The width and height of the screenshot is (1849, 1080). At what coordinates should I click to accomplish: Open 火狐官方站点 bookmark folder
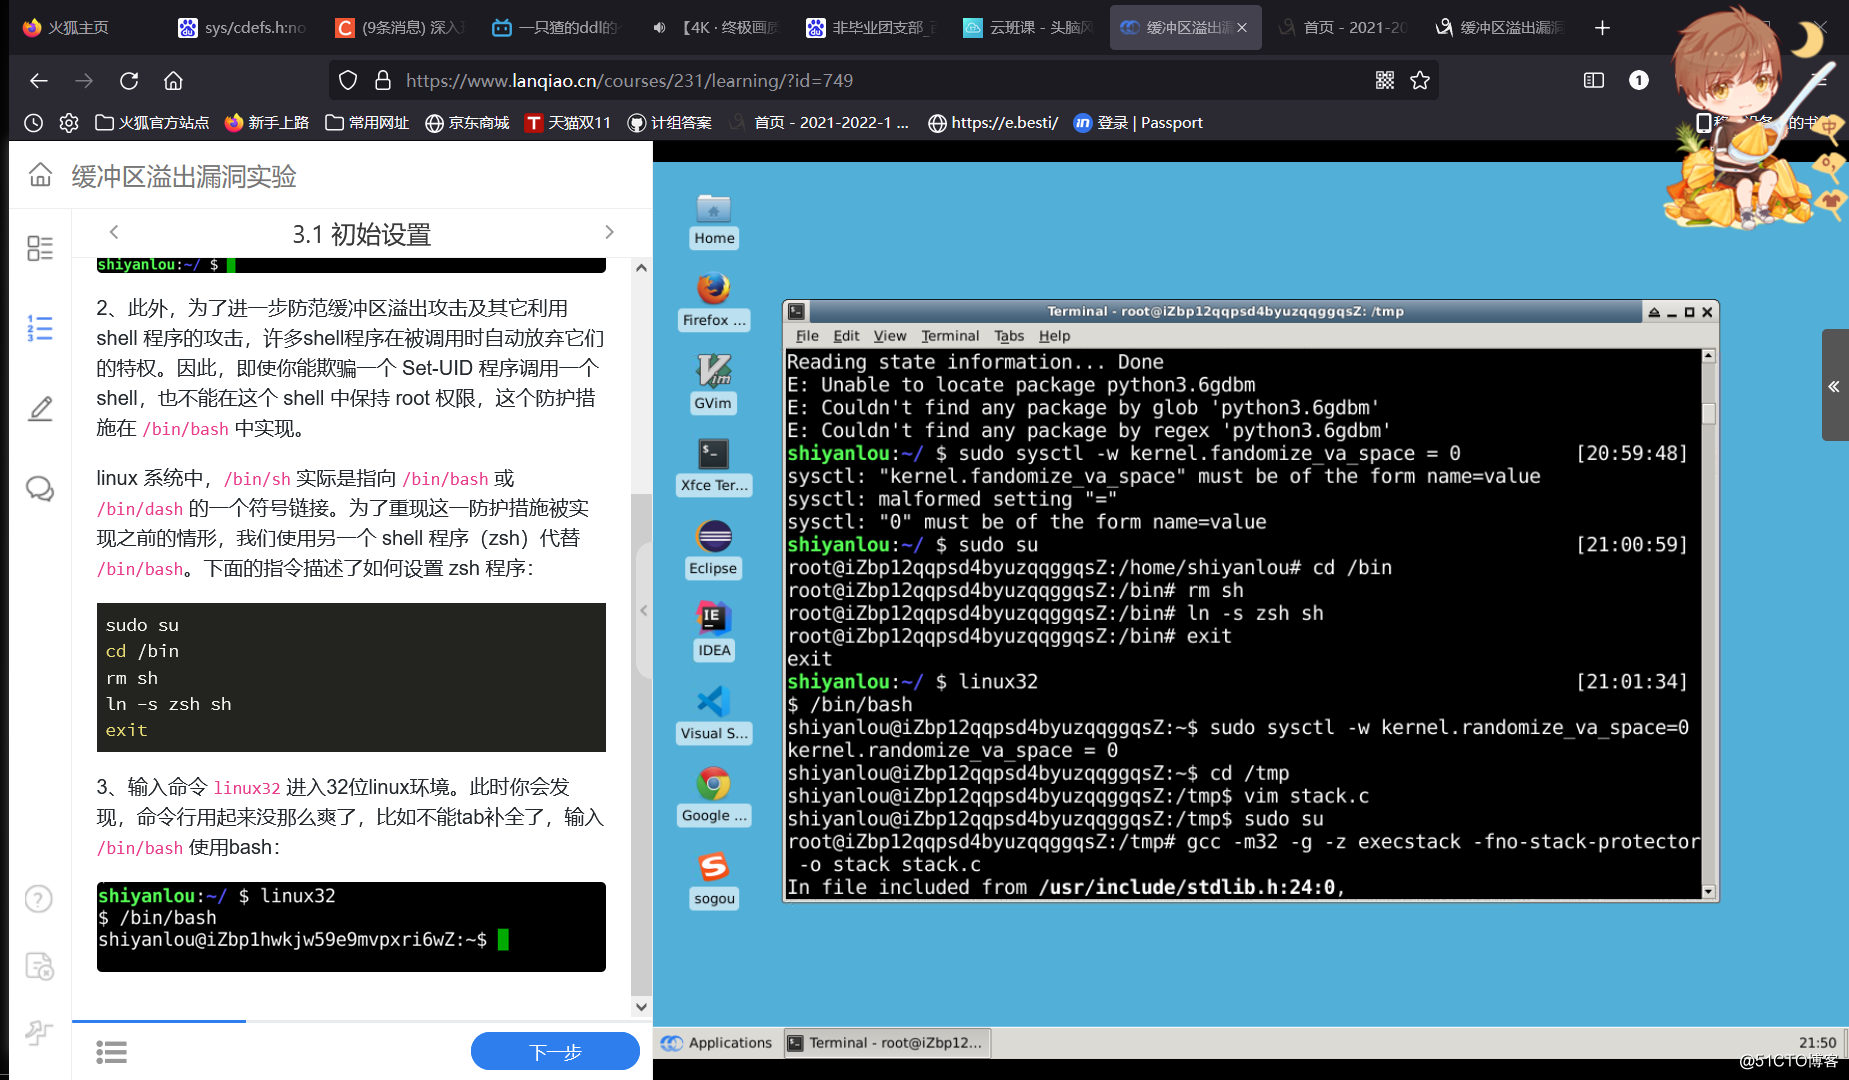click(152, 122)
